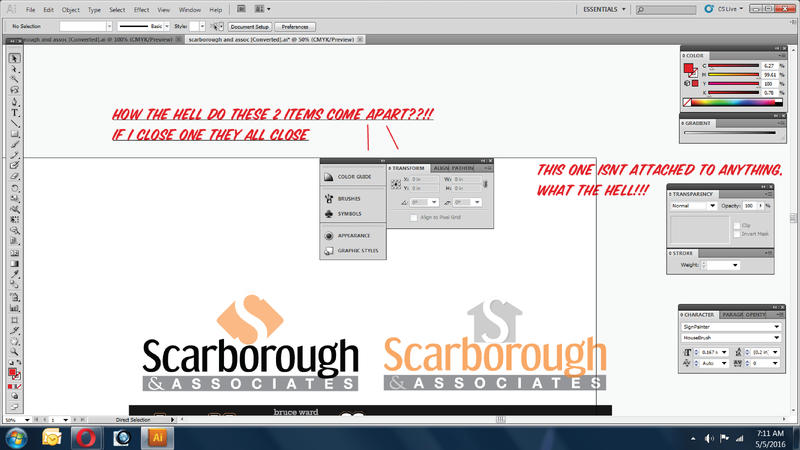The image size is (800, 450).
Task: Click the CS Live icon
Action: tap(708, 9)
